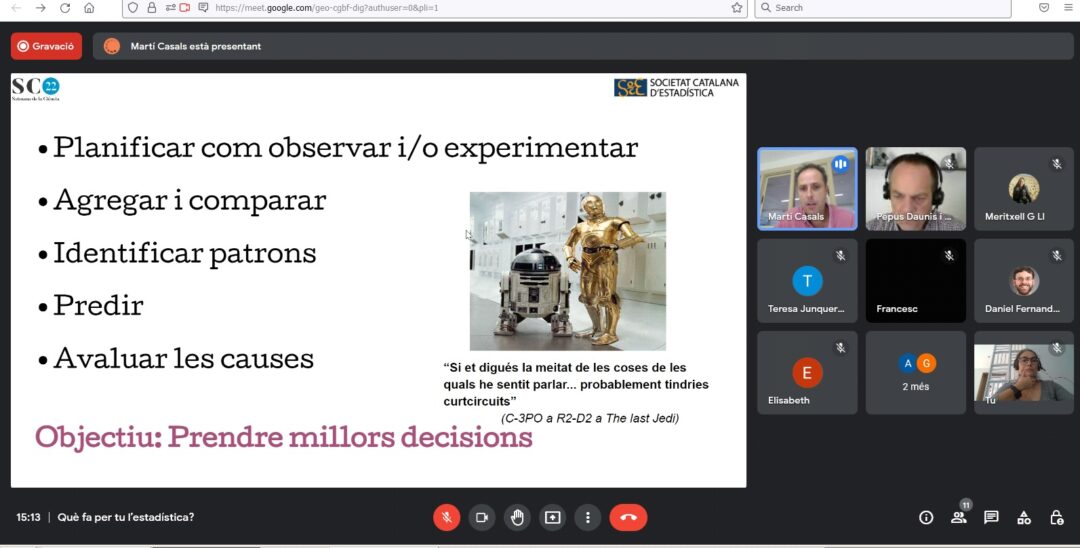Screen dimensions: 1080x548
Task: Click the 'Martí Casals està presentant' banner
Action: (x=195, y=46)
